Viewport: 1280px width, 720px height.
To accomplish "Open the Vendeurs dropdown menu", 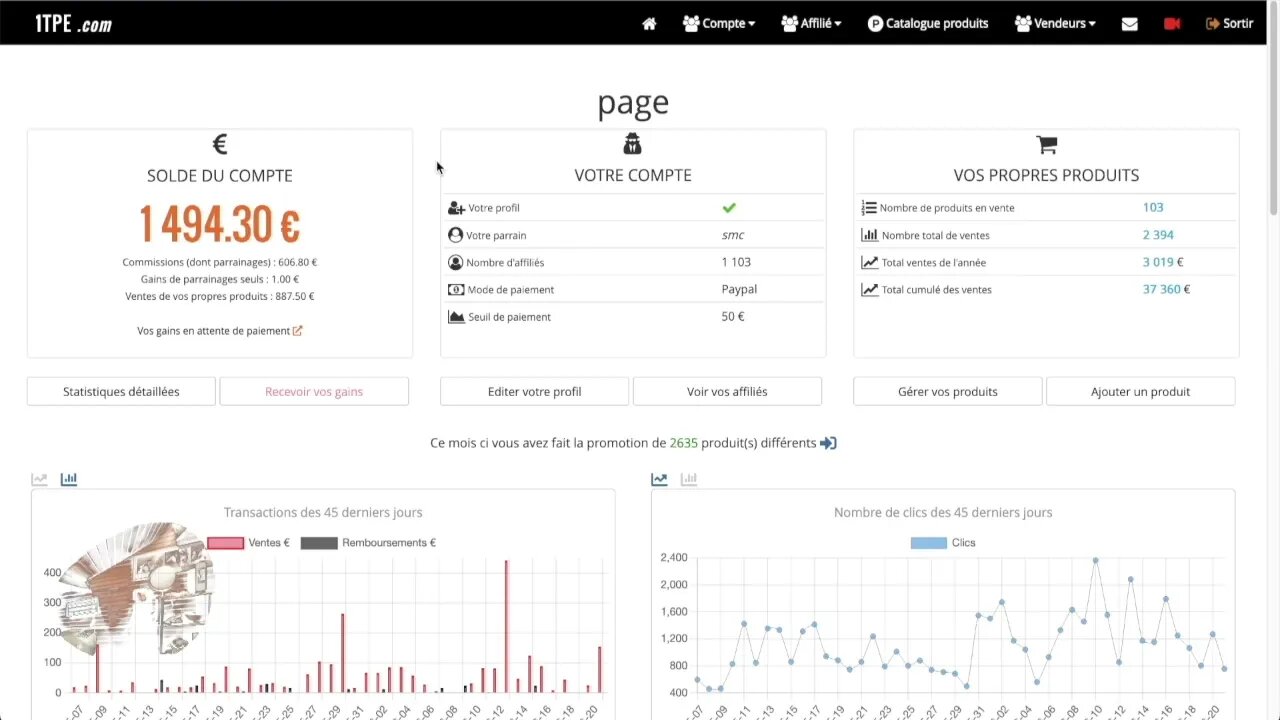I will coord(1055,23).
